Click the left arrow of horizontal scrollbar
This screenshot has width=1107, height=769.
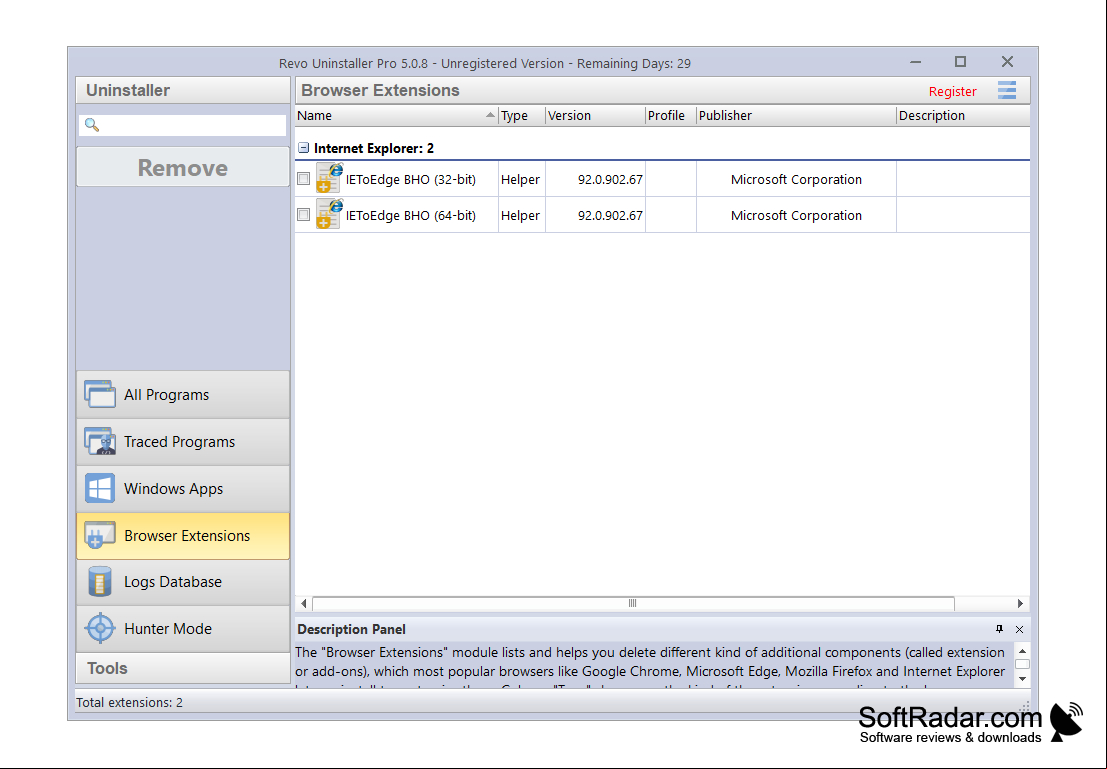(304, 603)
